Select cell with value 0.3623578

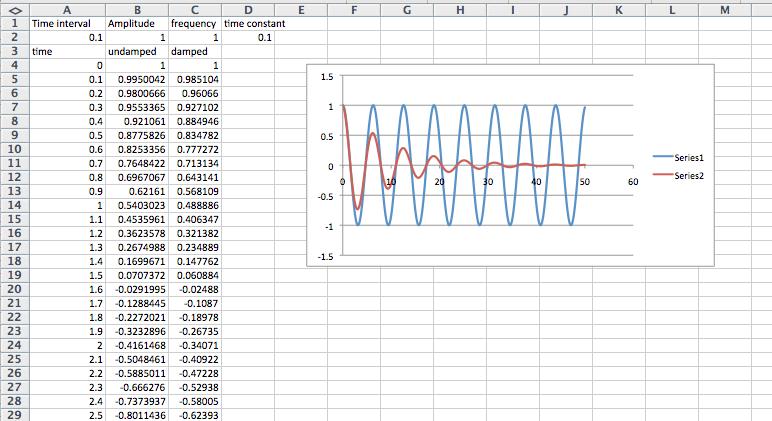point(137,233)
